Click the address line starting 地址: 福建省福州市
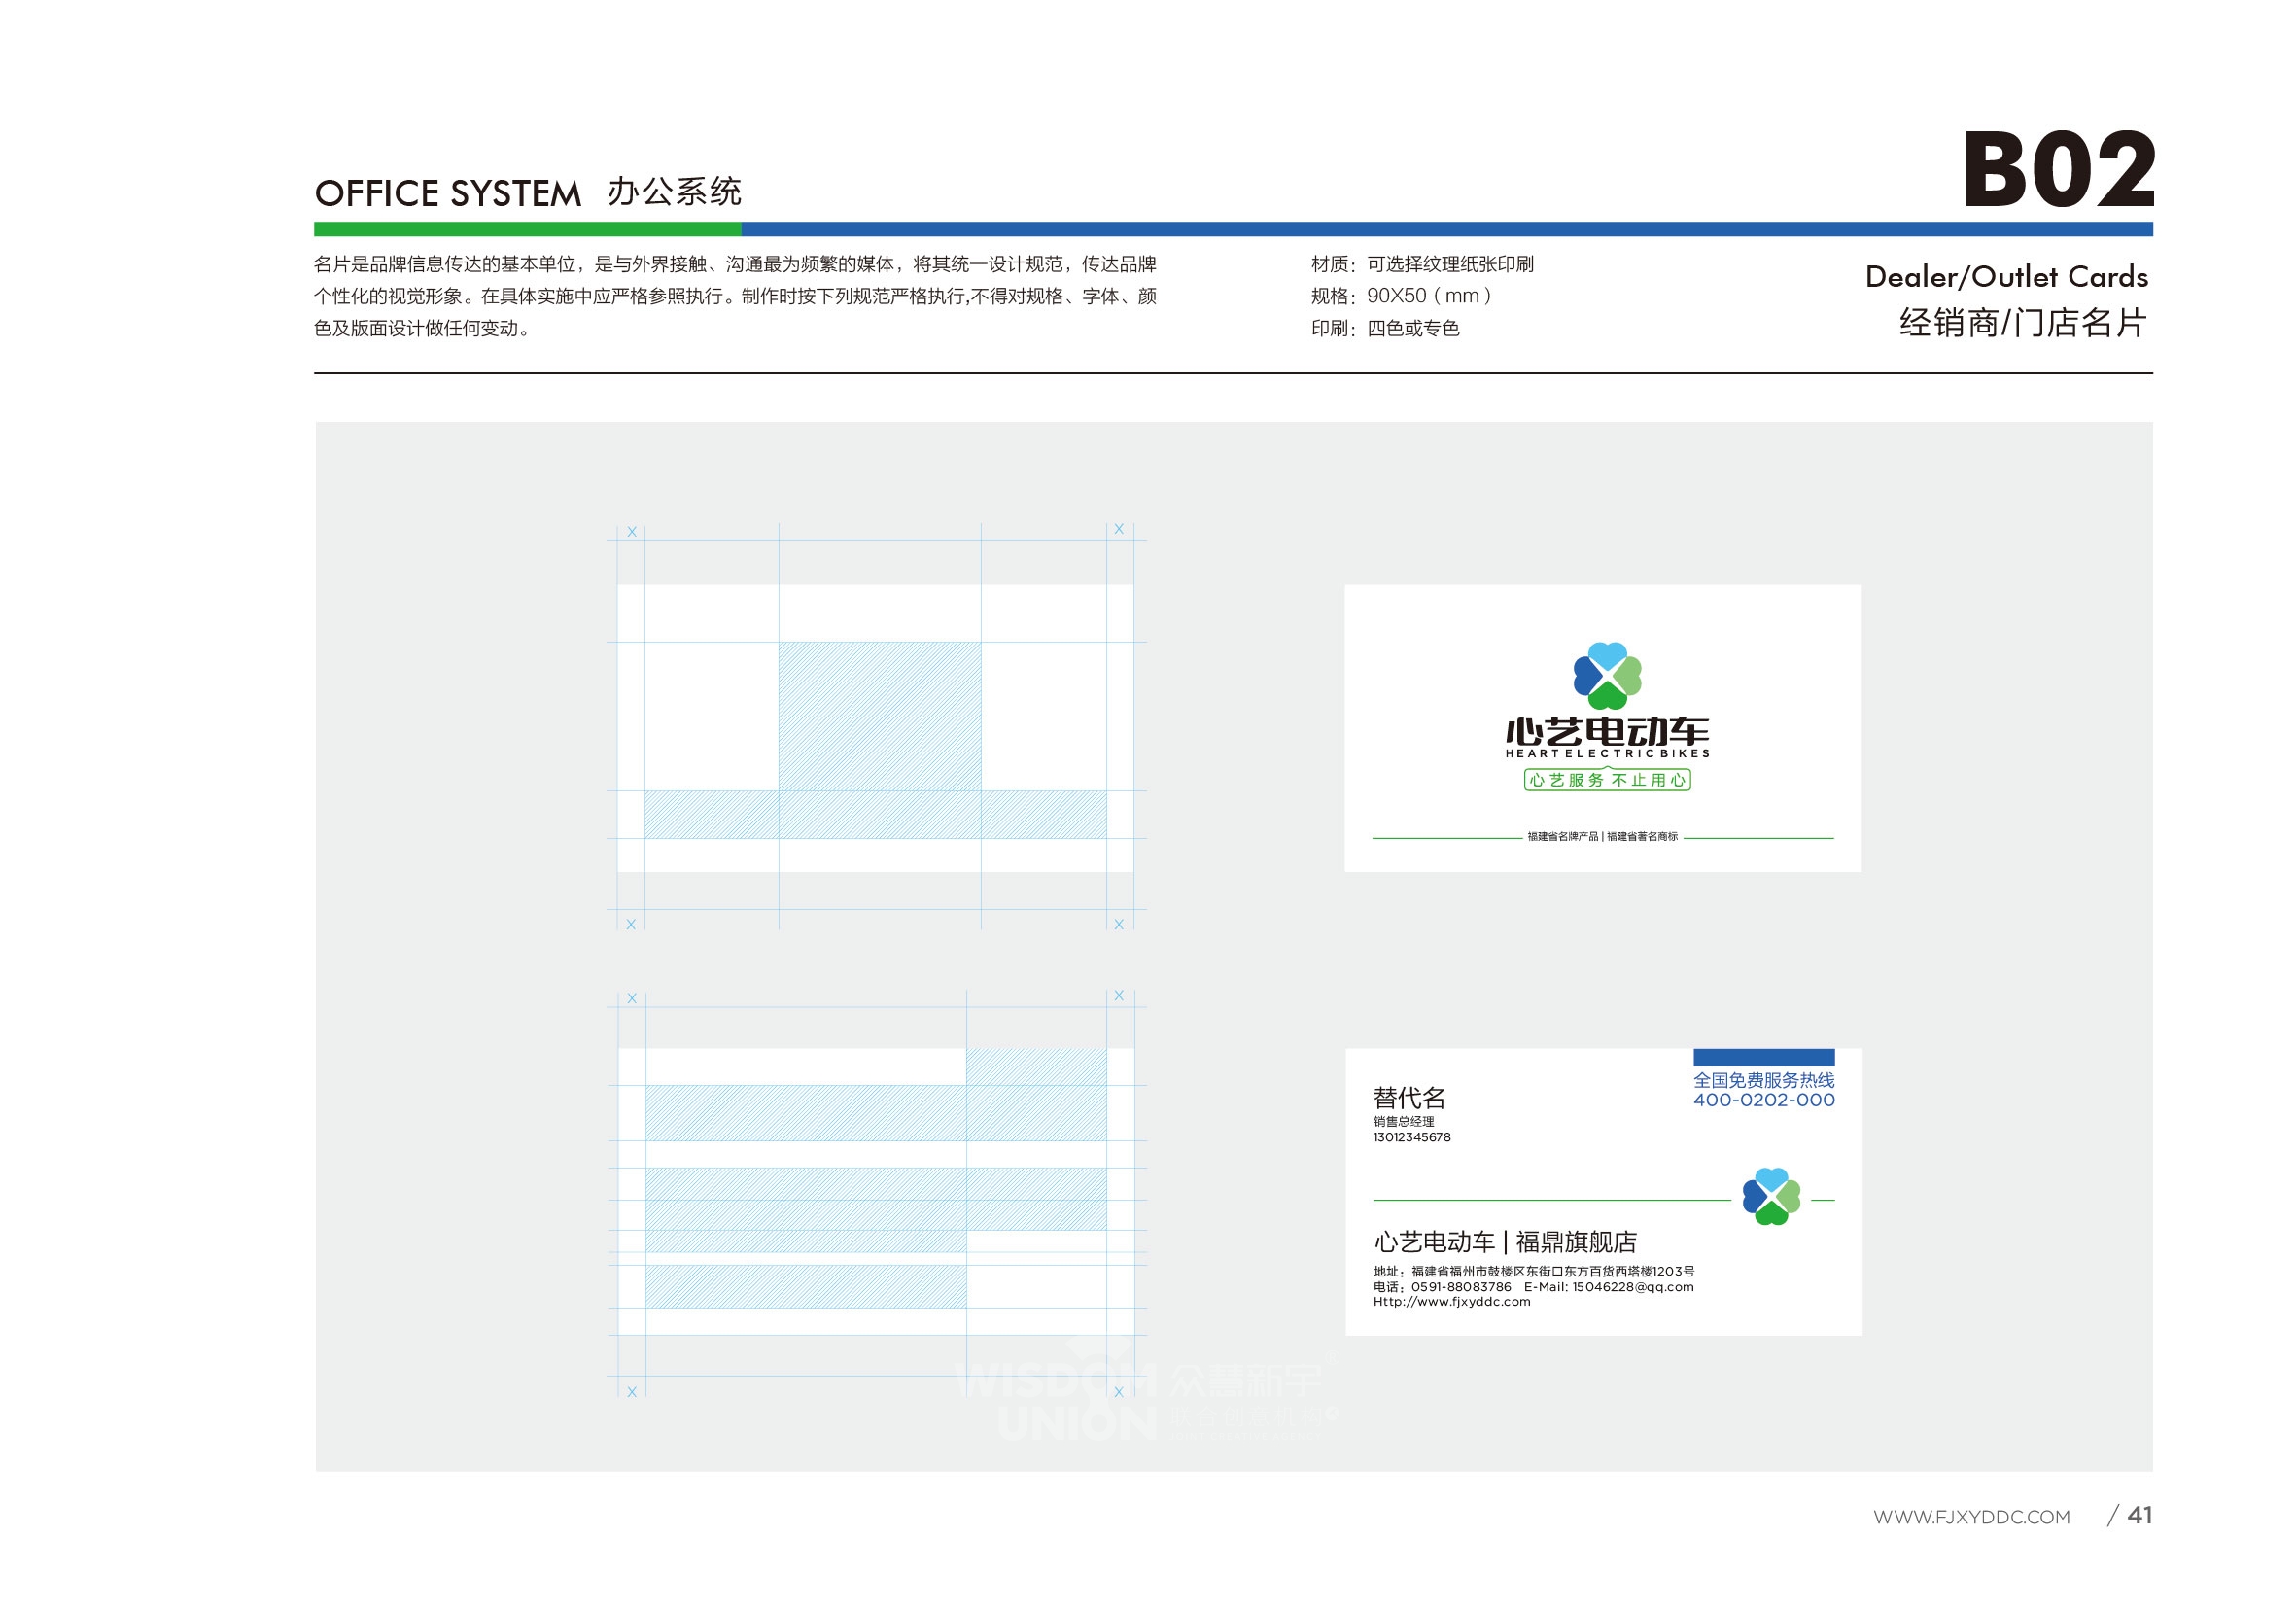 1533,1271
